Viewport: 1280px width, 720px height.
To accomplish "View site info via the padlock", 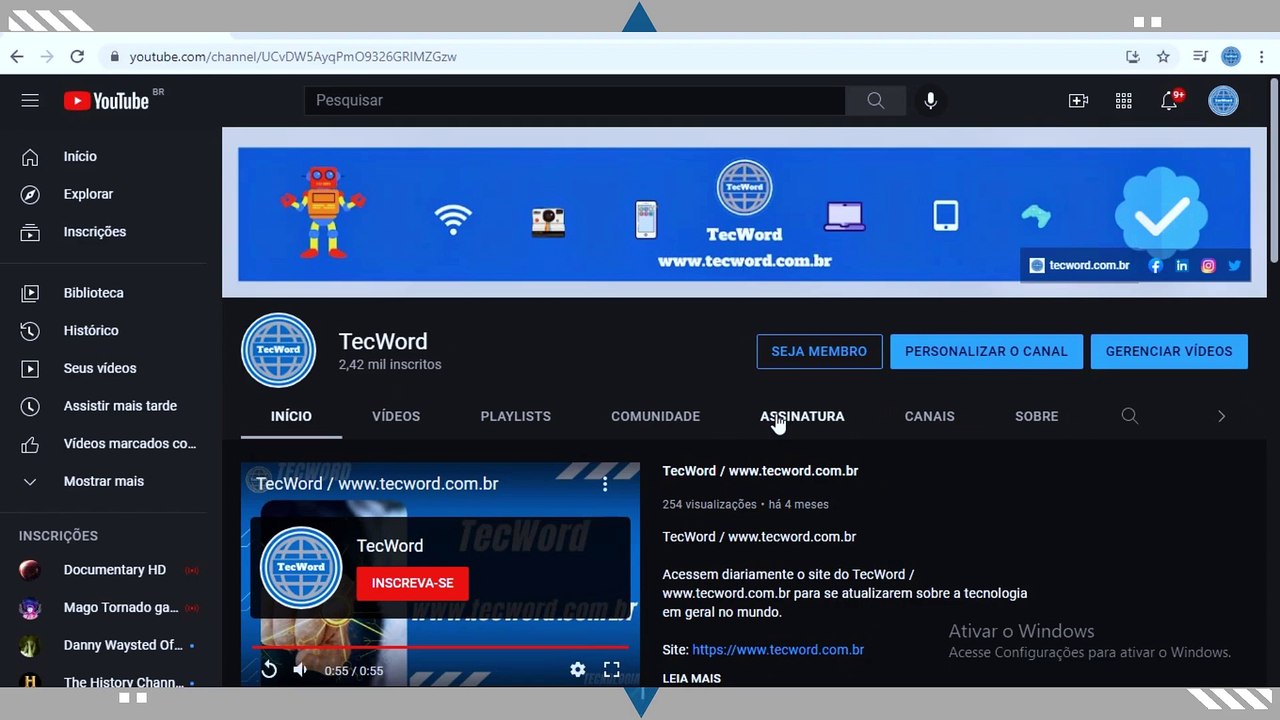I will tap(115, 57).
